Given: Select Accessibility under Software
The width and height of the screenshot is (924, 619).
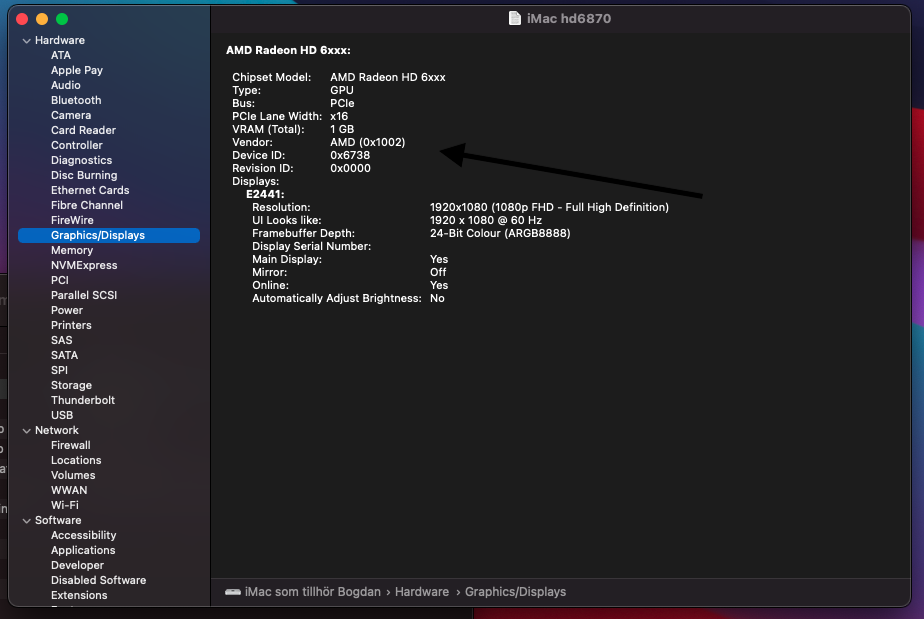Looking at the screenshot, I should click(x=83, y=535).
